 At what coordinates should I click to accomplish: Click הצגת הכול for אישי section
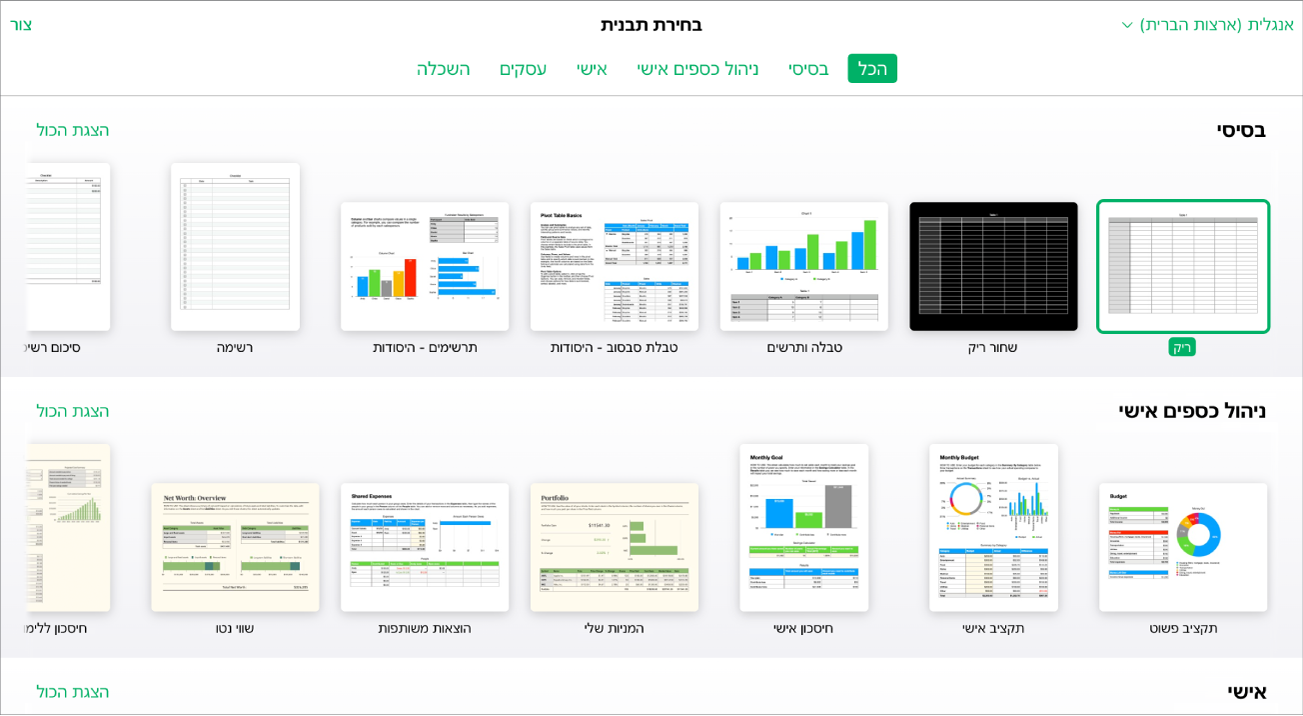pyautogui.click(x=73, y=692)
